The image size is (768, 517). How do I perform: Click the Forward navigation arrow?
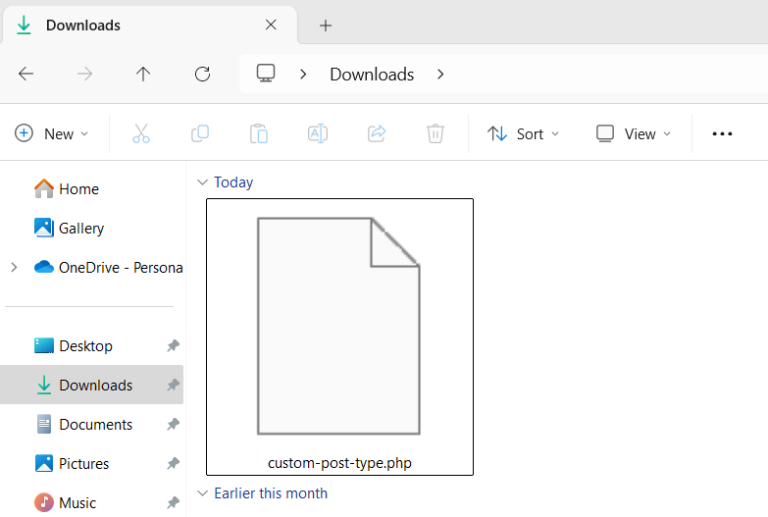[85, 74]
